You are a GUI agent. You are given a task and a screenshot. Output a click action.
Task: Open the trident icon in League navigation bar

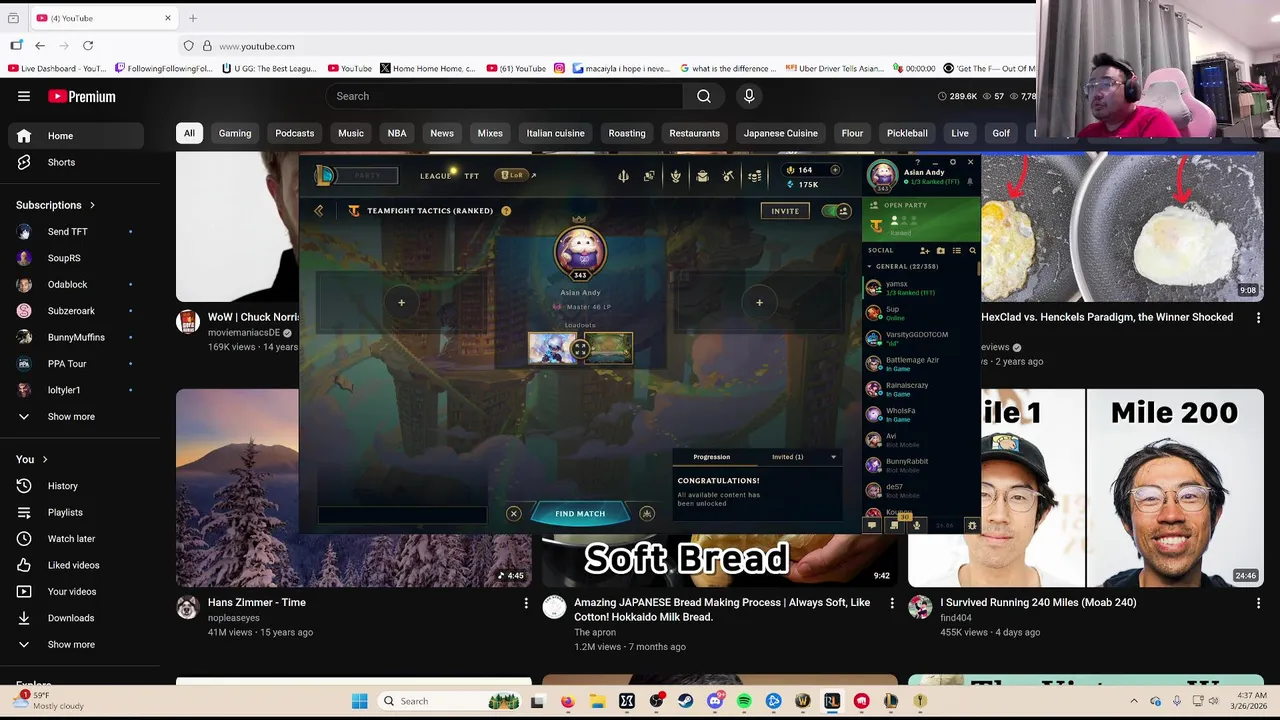point(623,176)
